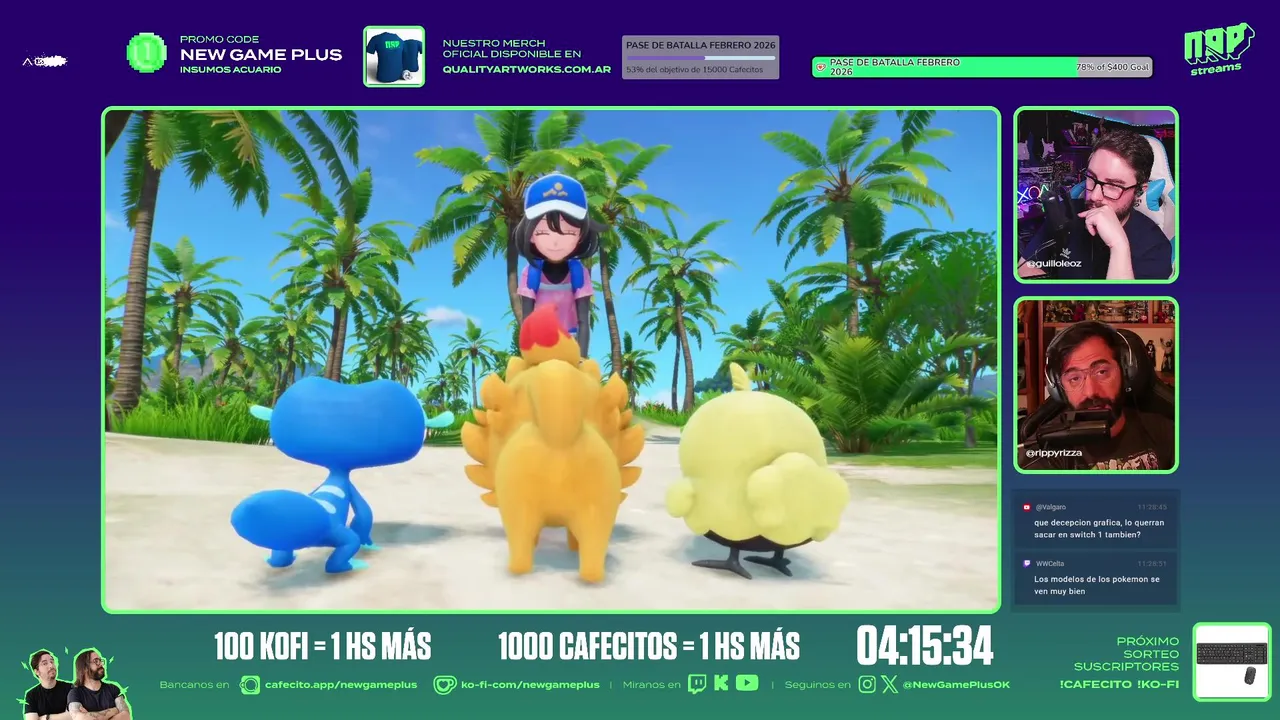
Task: Click the "!CAFECITO !KO-FI" commands text
Action: click(x=1119, y=684)
